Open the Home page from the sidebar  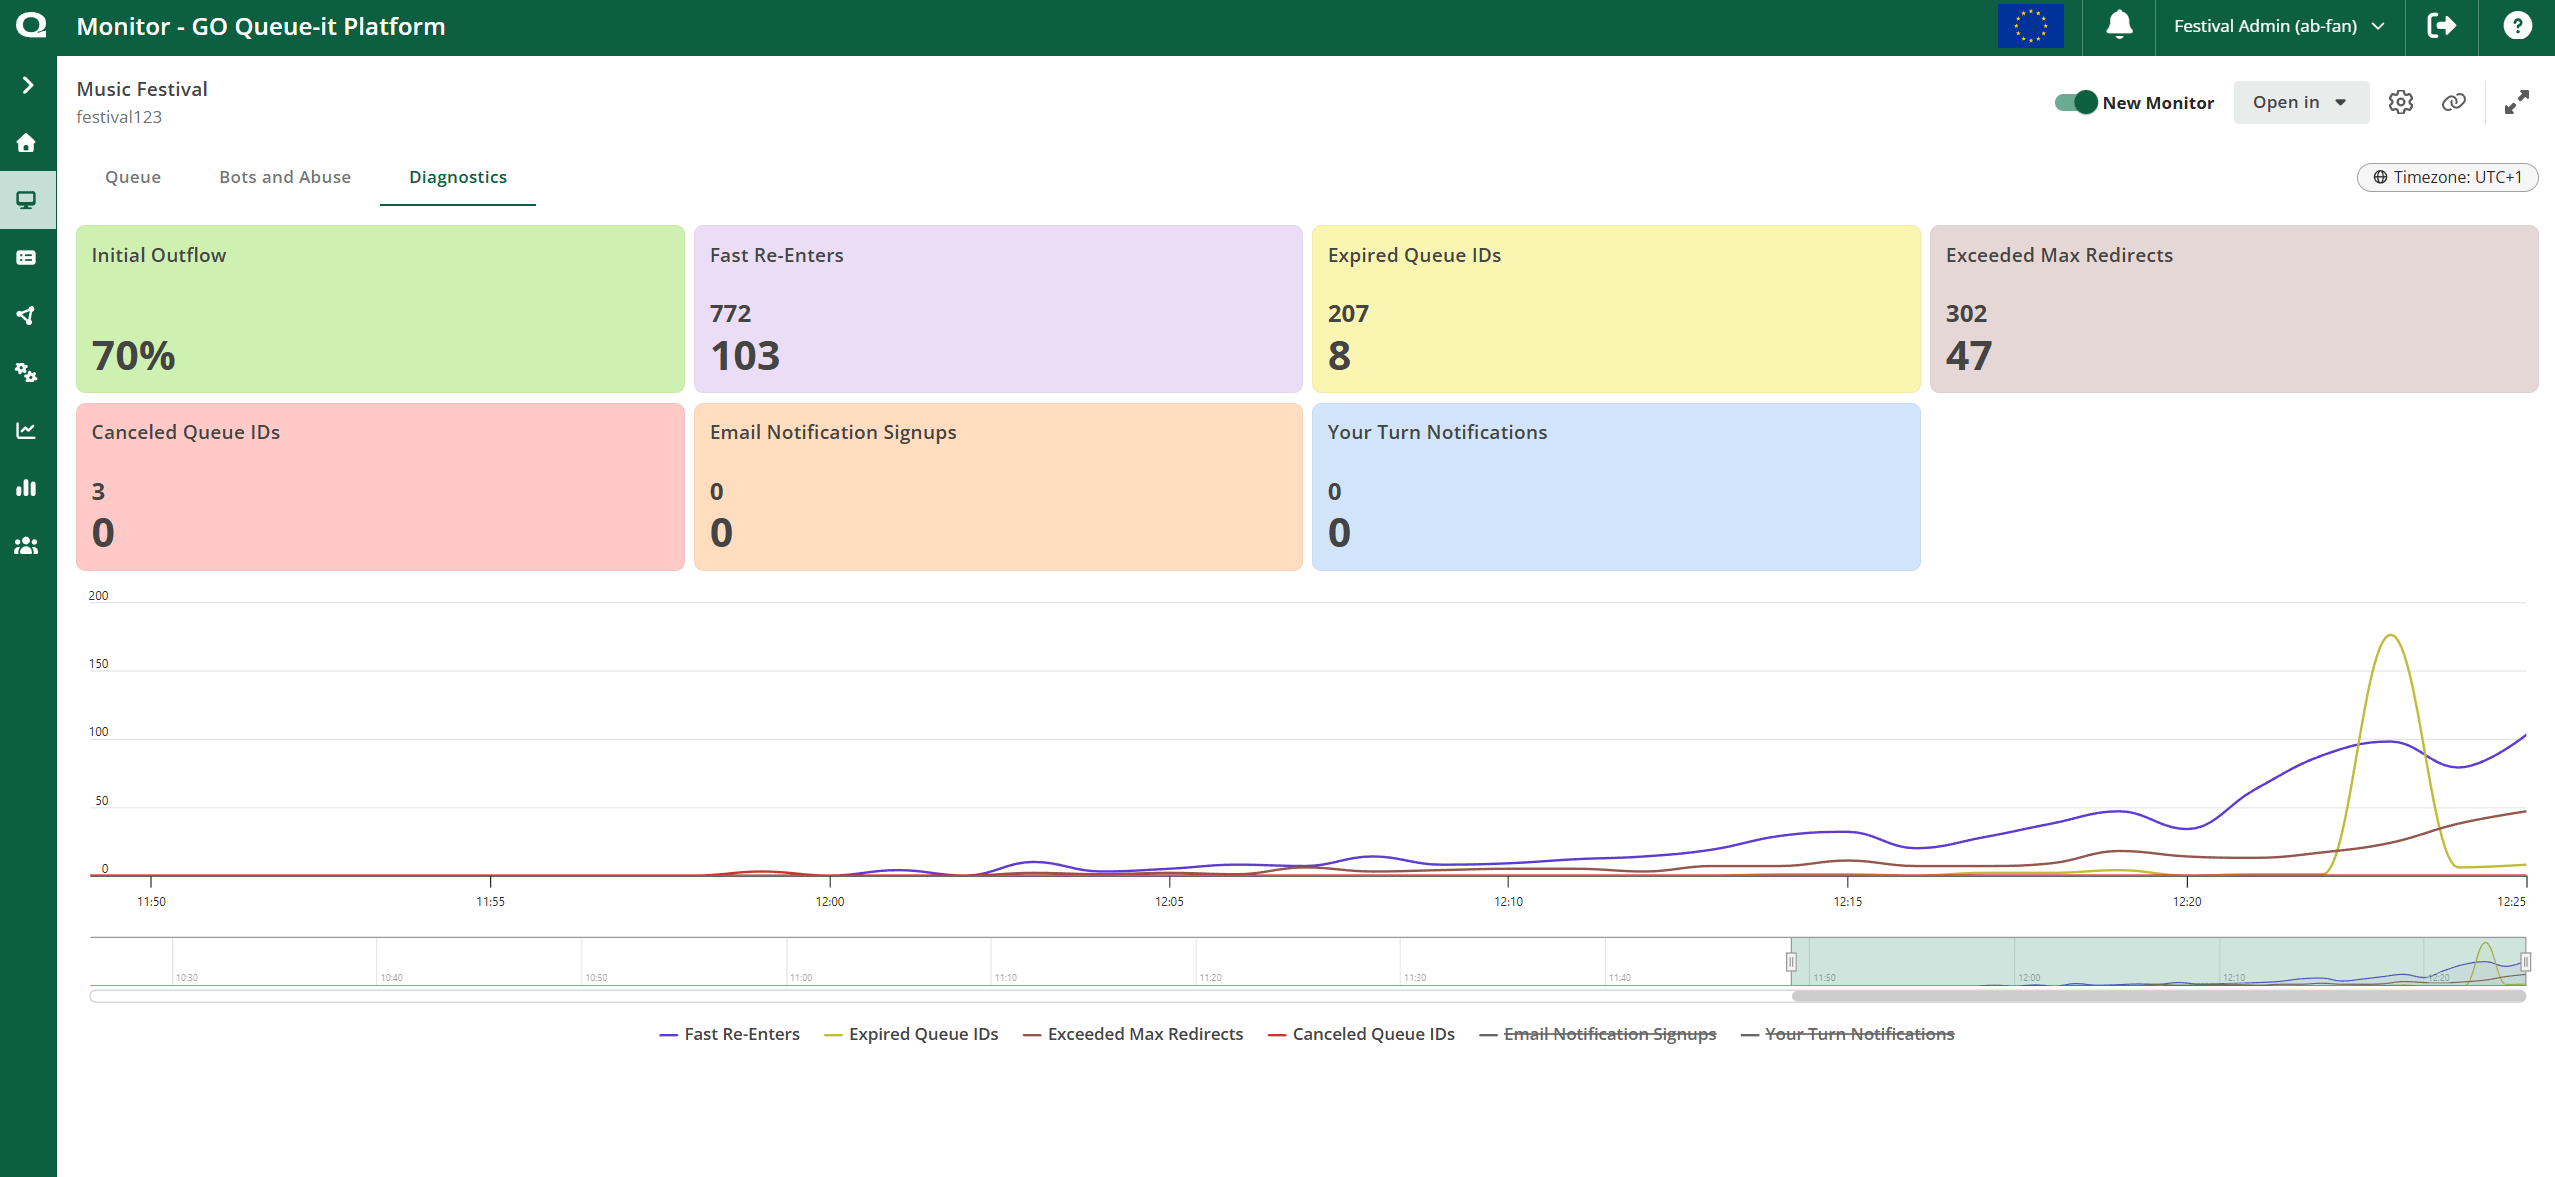(x=26, y=142)
